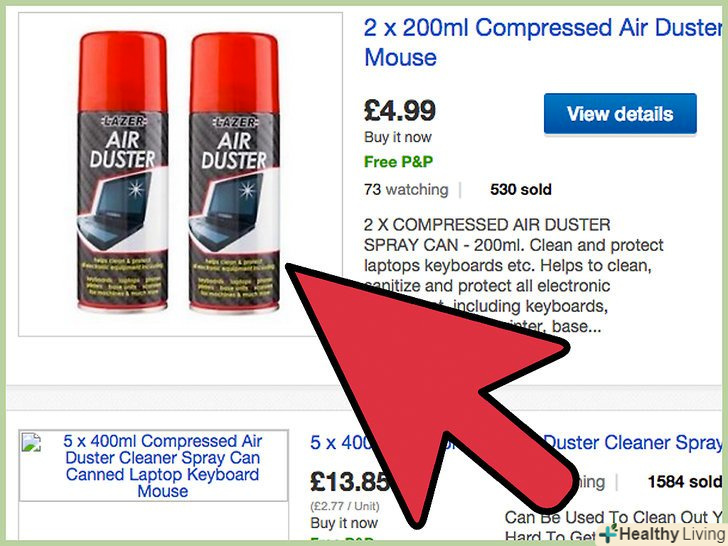
Task: Click the "530 sold" count
Action: (x=520, y=189)
